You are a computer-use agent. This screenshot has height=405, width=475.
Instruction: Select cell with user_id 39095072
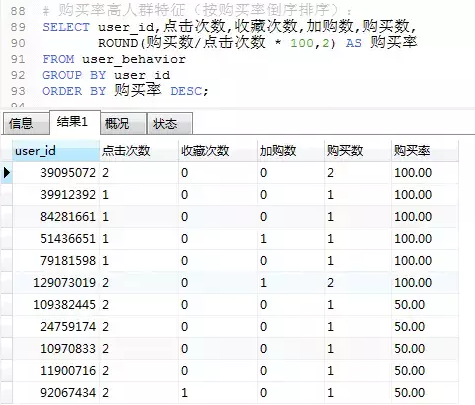(x=56, y=173)
